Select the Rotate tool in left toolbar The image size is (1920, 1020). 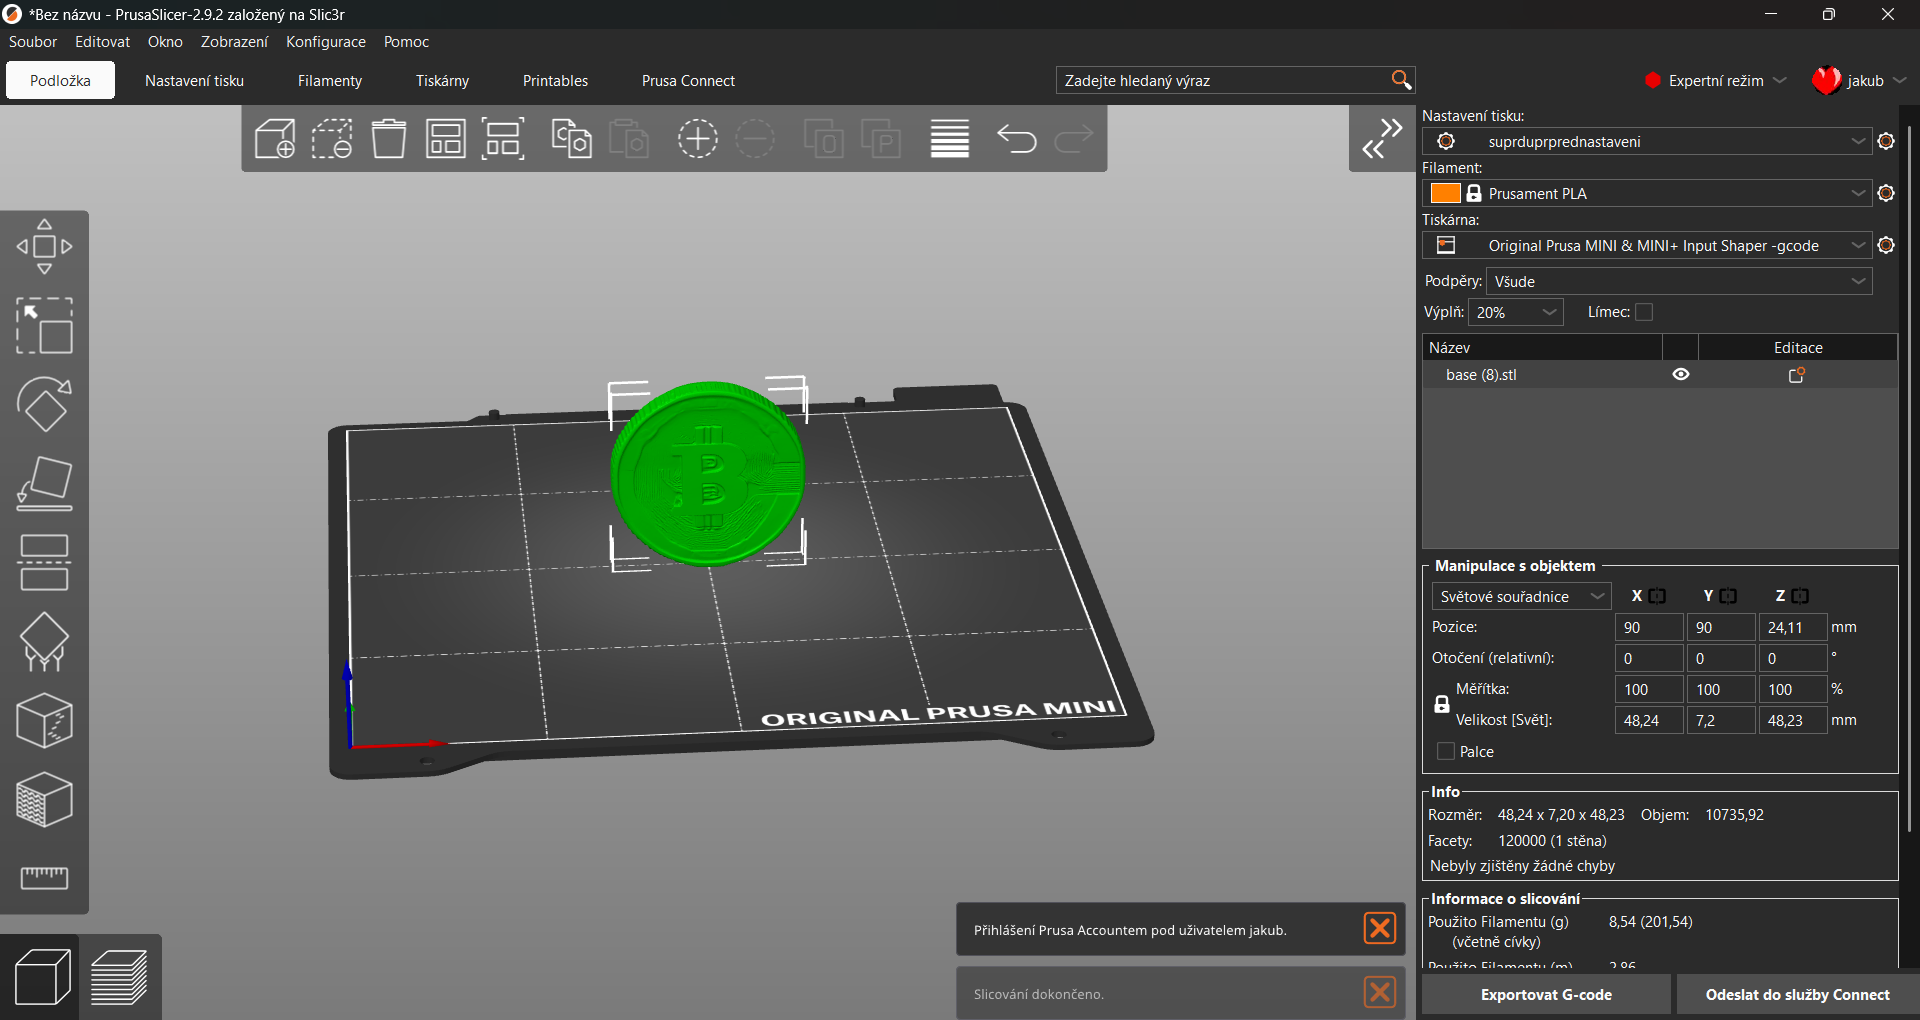pos(44,404)
